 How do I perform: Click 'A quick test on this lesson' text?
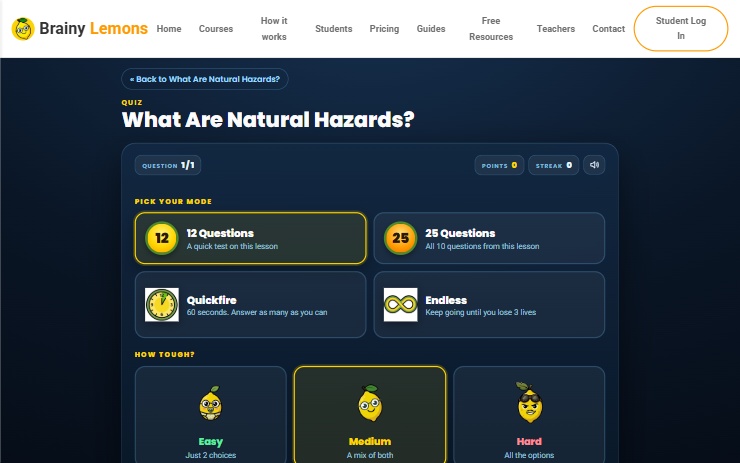tap(232, 246)
